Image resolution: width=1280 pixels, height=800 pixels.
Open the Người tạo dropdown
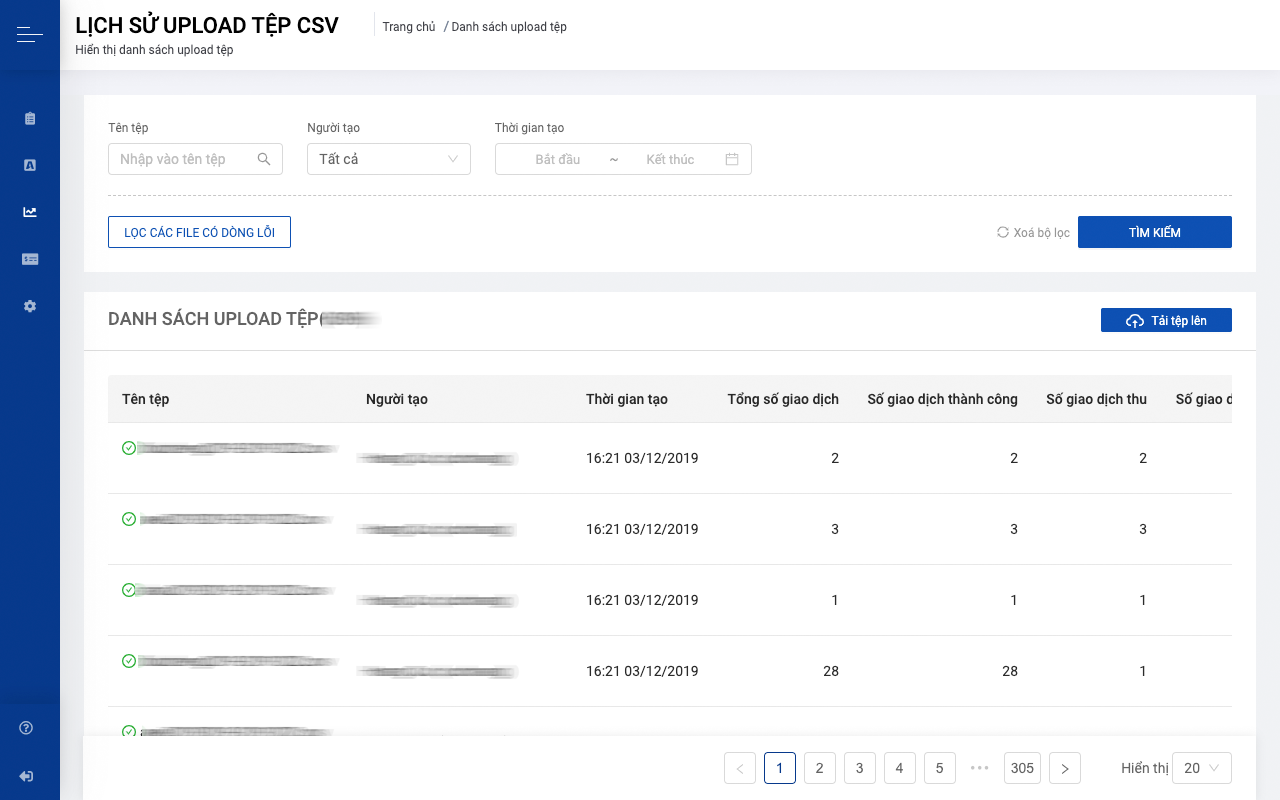click(x=389, y=159)
